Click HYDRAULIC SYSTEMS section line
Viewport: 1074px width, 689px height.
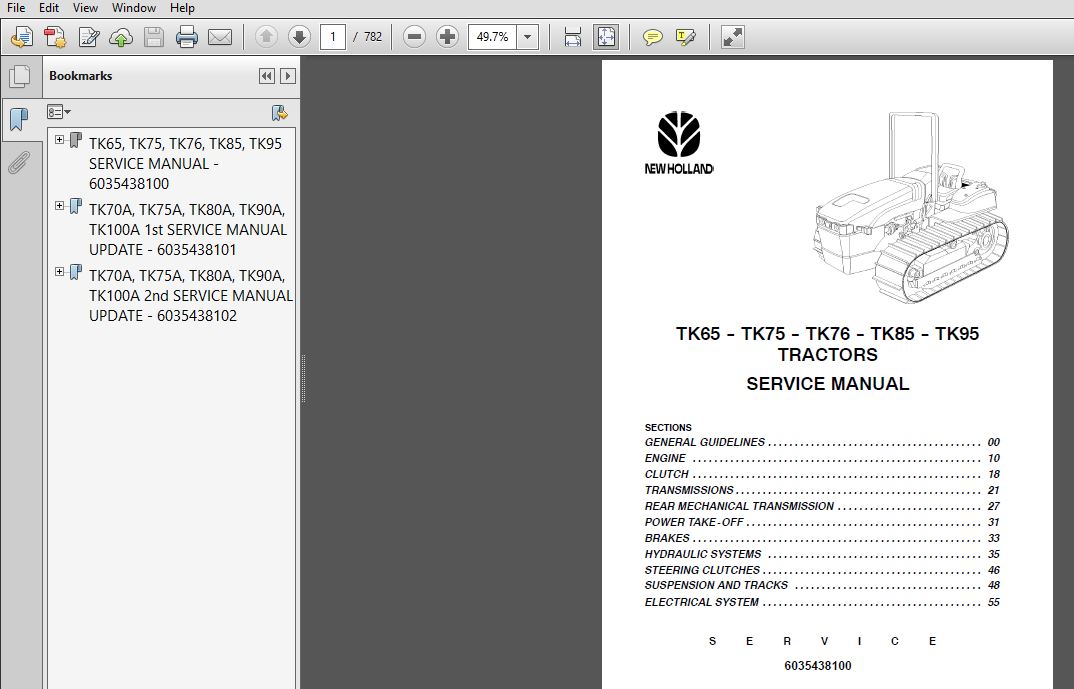pos(822,554)
